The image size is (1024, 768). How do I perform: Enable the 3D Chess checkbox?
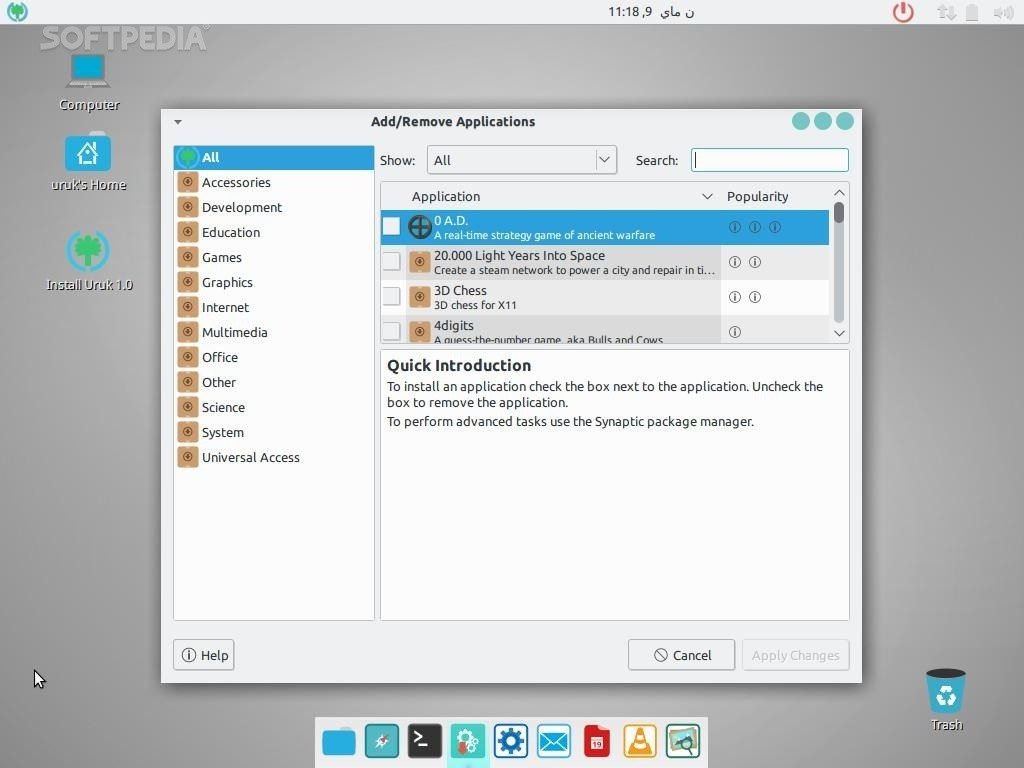pos(391,297)
